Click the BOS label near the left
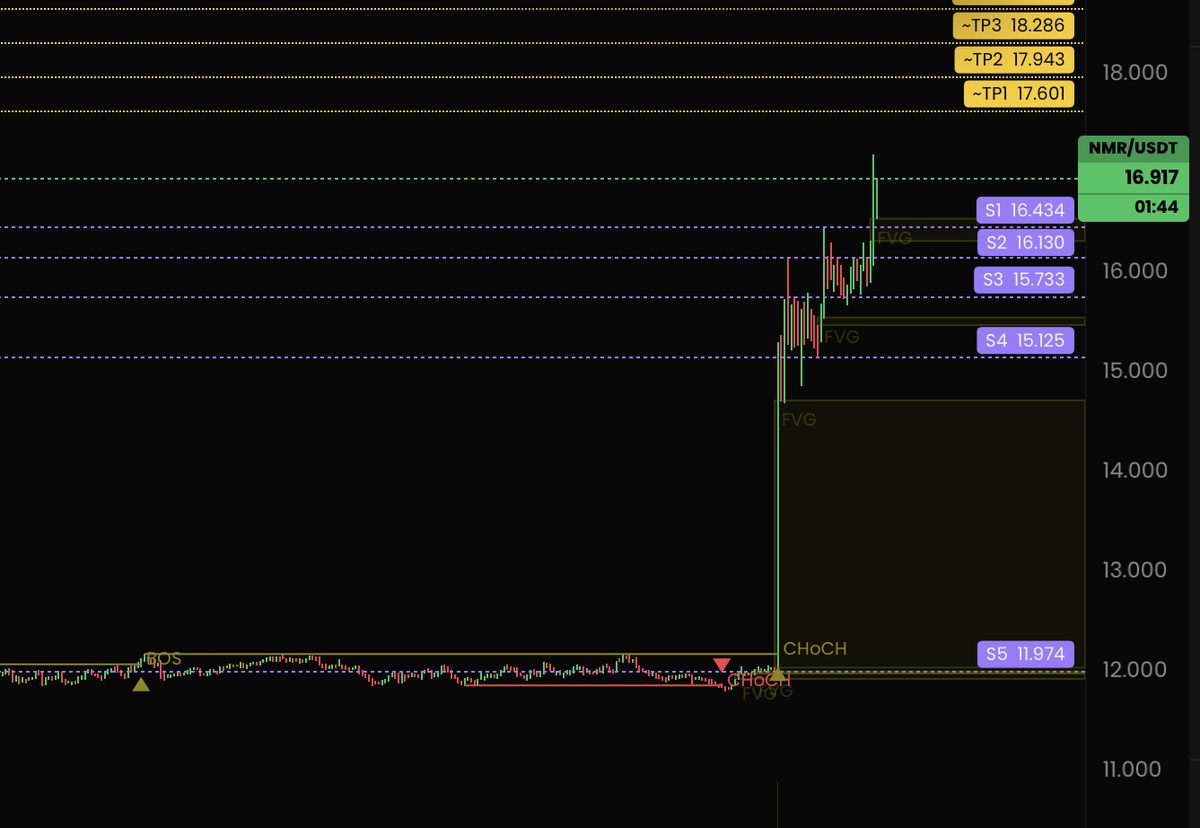This screenshot has width=1200, height=828. tap(164, 659)
